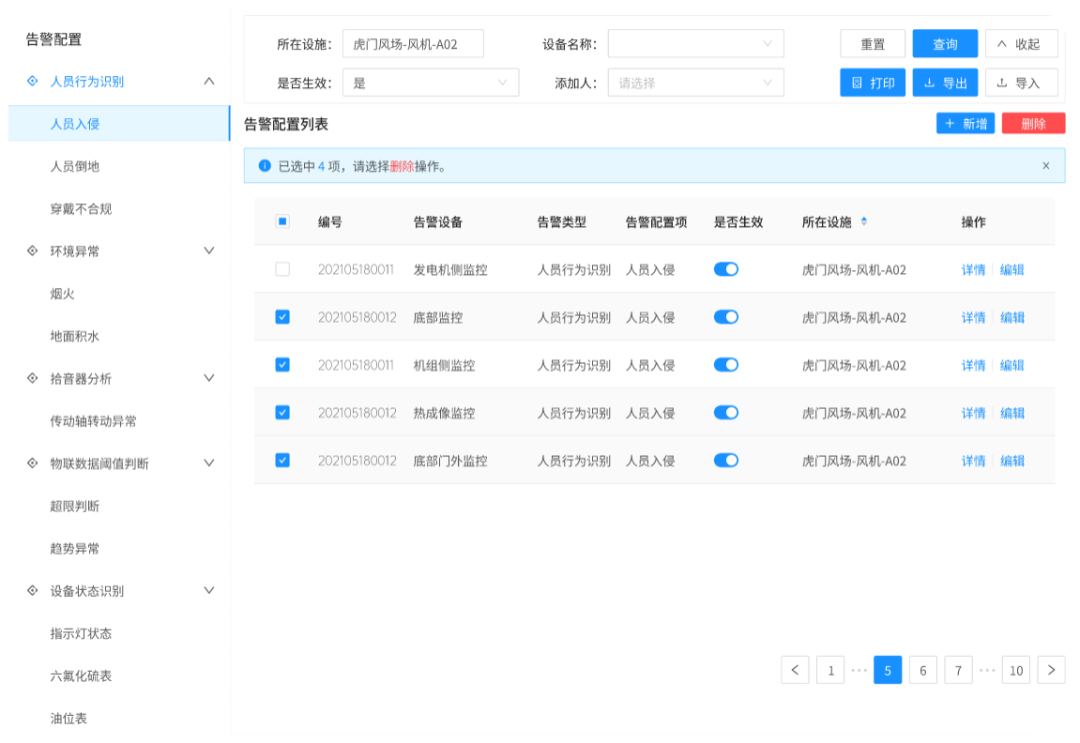Click the 拾音器分析 sidebar category icon
The image size is (1080, 743).
32,378
